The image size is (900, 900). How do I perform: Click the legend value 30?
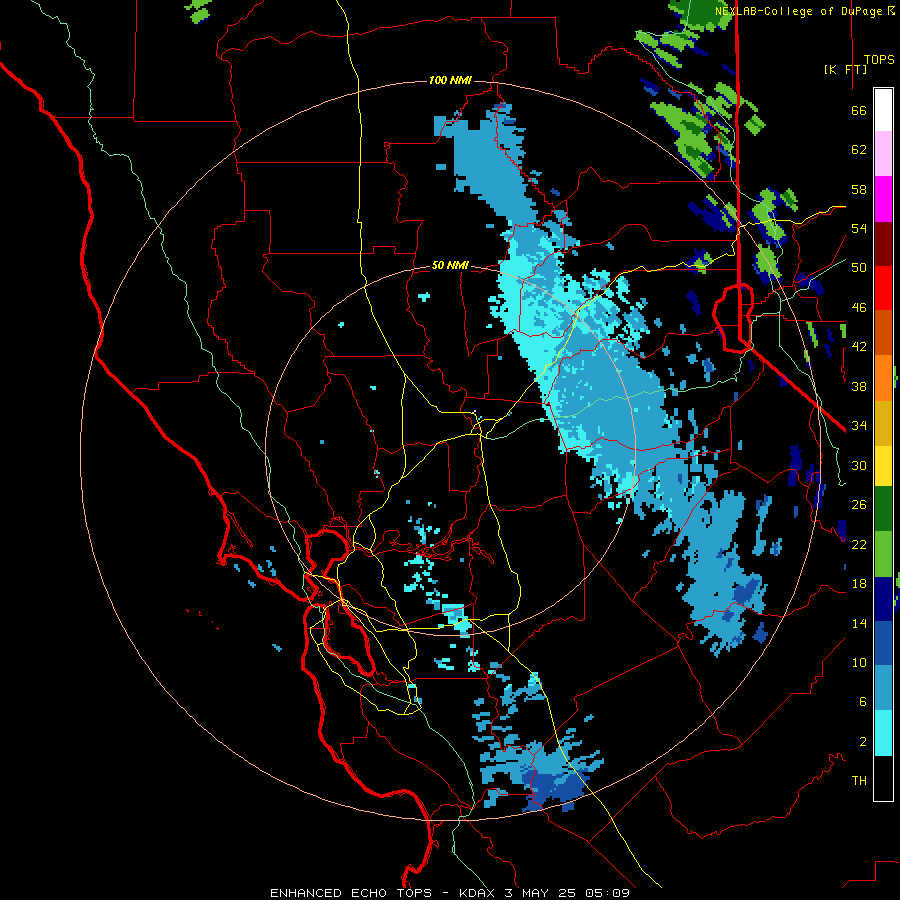point(859,465)
